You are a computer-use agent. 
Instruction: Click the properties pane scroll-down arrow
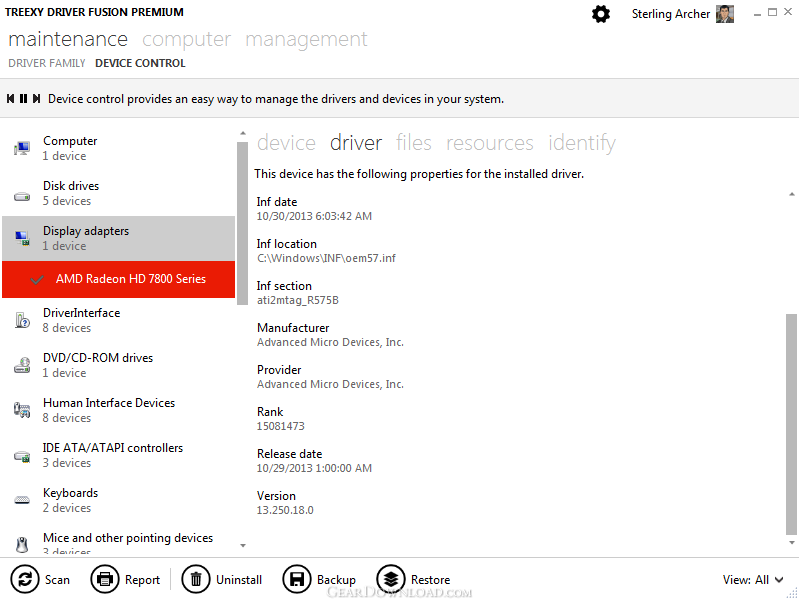[791, 543]
